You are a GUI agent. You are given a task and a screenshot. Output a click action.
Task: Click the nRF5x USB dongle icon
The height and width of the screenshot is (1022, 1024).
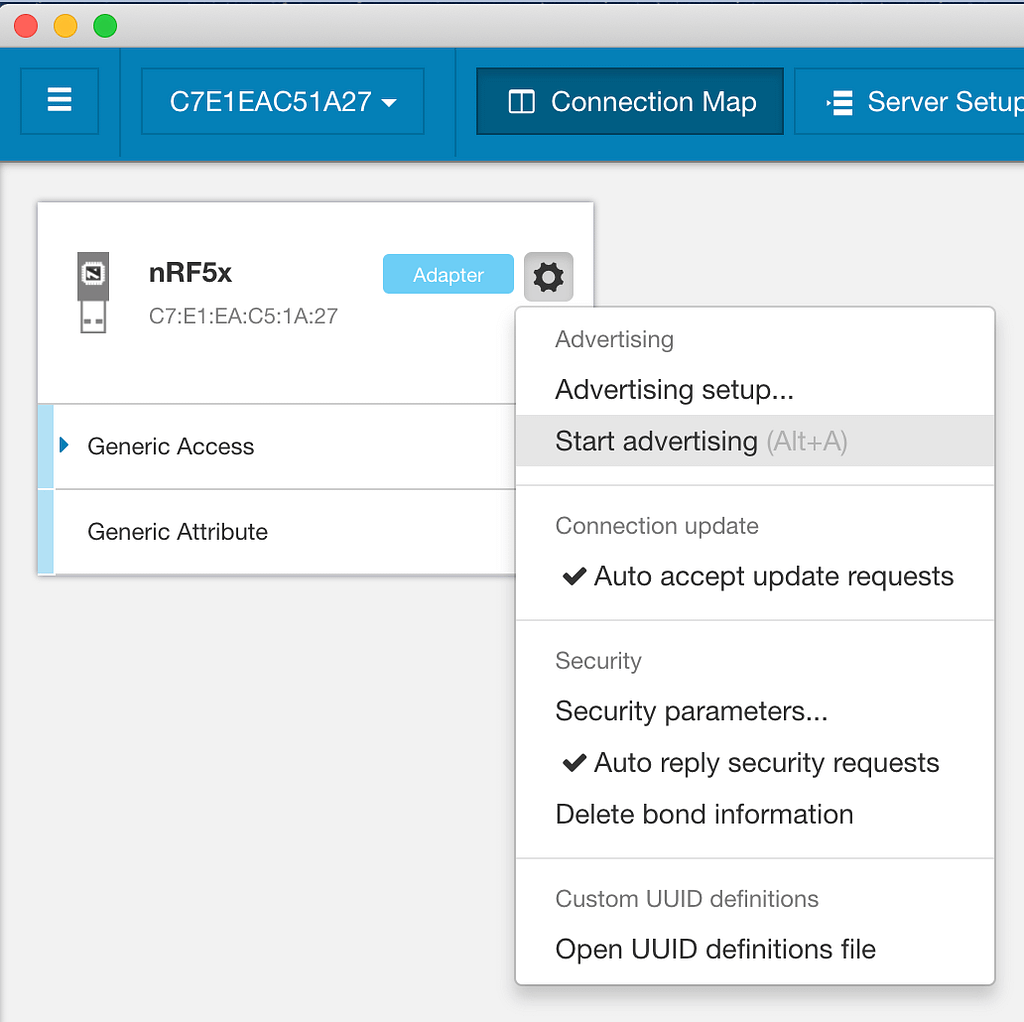pos(93,293)
